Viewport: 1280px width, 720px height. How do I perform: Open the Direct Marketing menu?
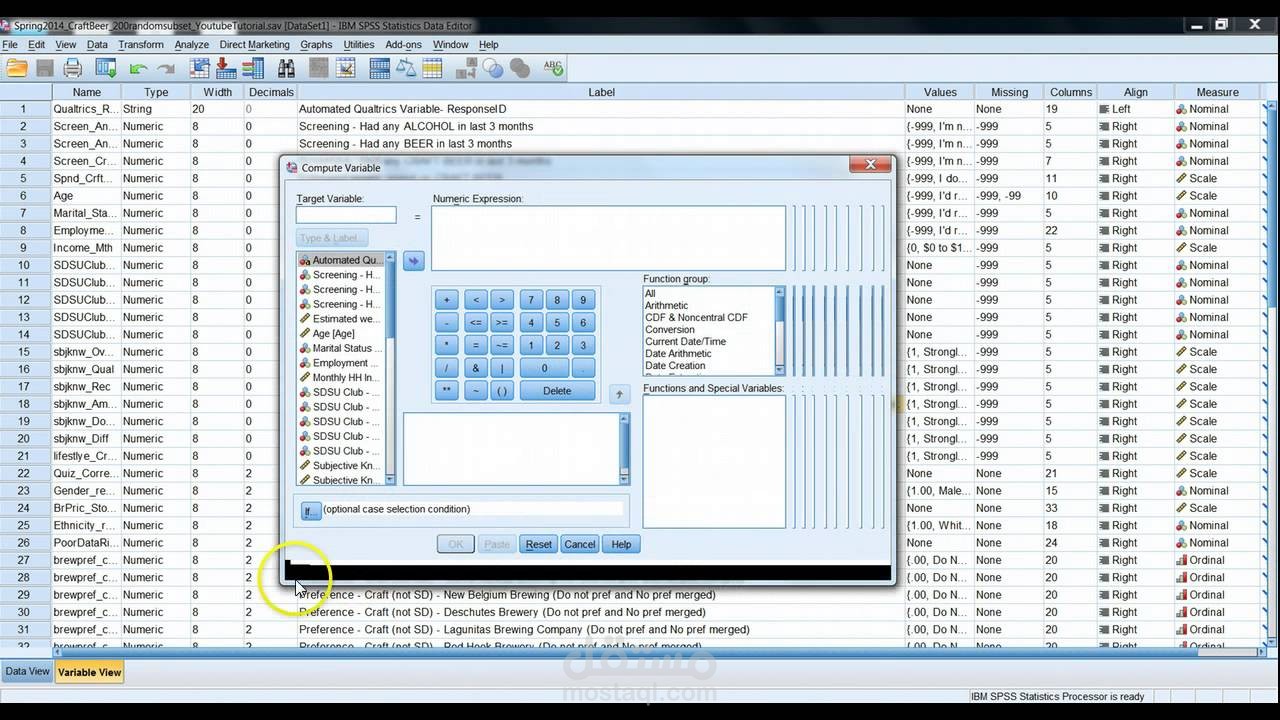pos(254,45)
